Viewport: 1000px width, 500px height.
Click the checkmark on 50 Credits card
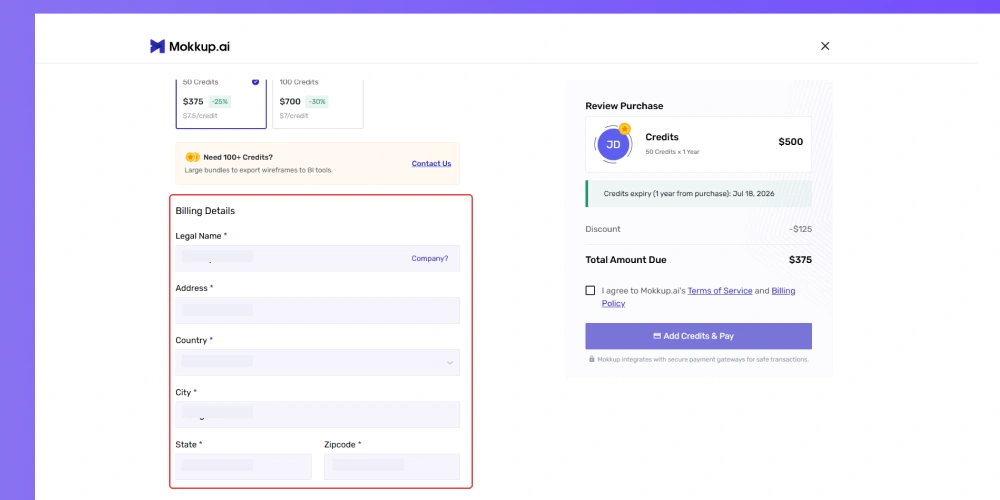tap(256, 82)
